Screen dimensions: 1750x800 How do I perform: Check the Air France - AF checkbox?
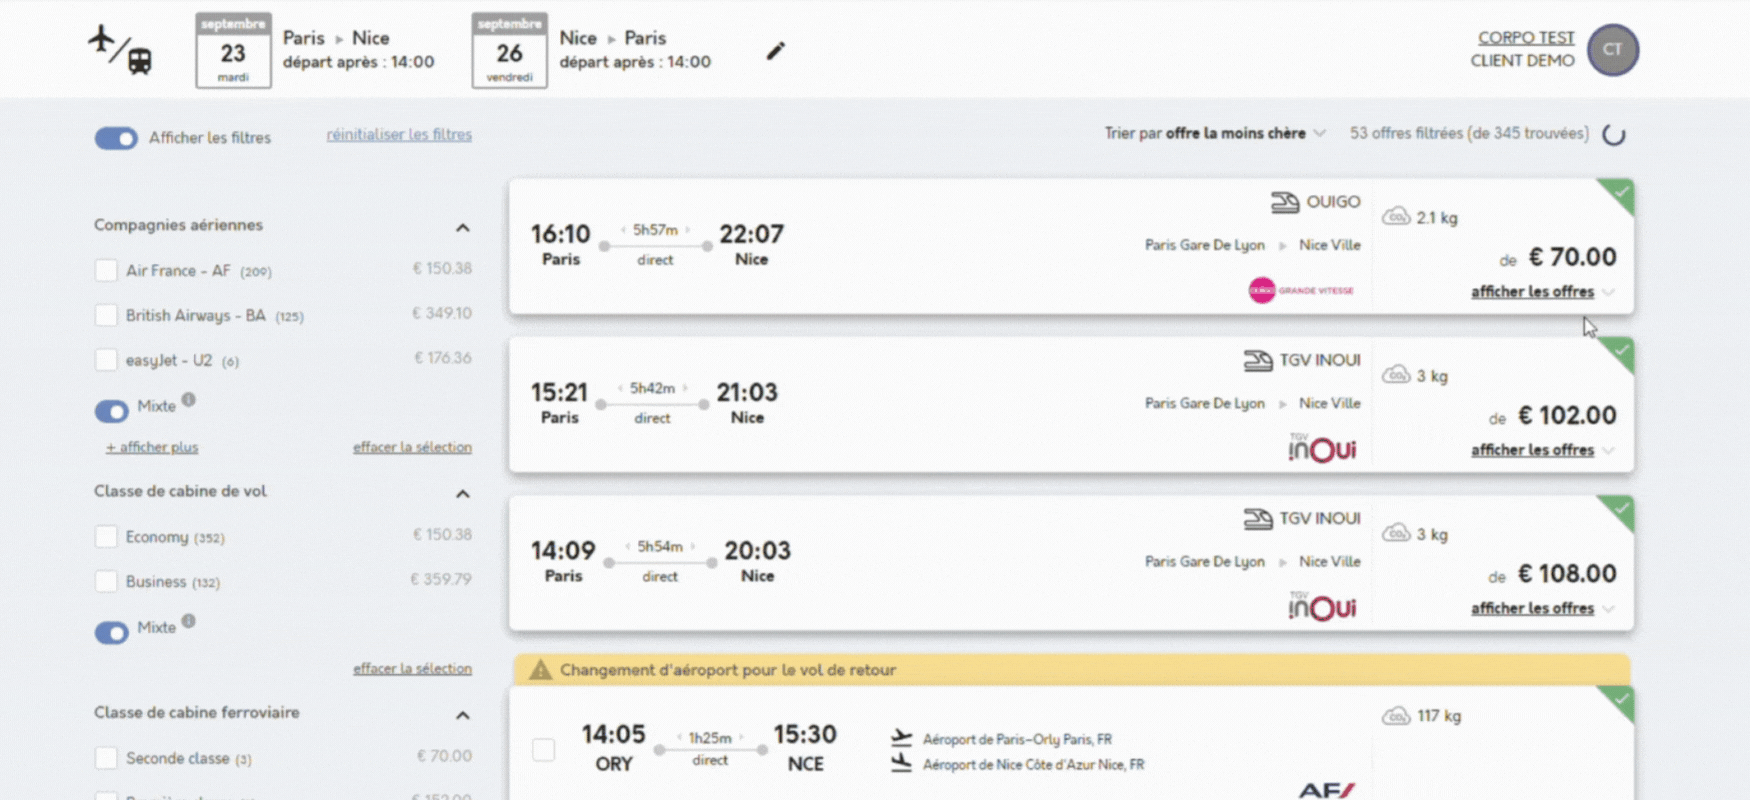click(x=106, y=271)
